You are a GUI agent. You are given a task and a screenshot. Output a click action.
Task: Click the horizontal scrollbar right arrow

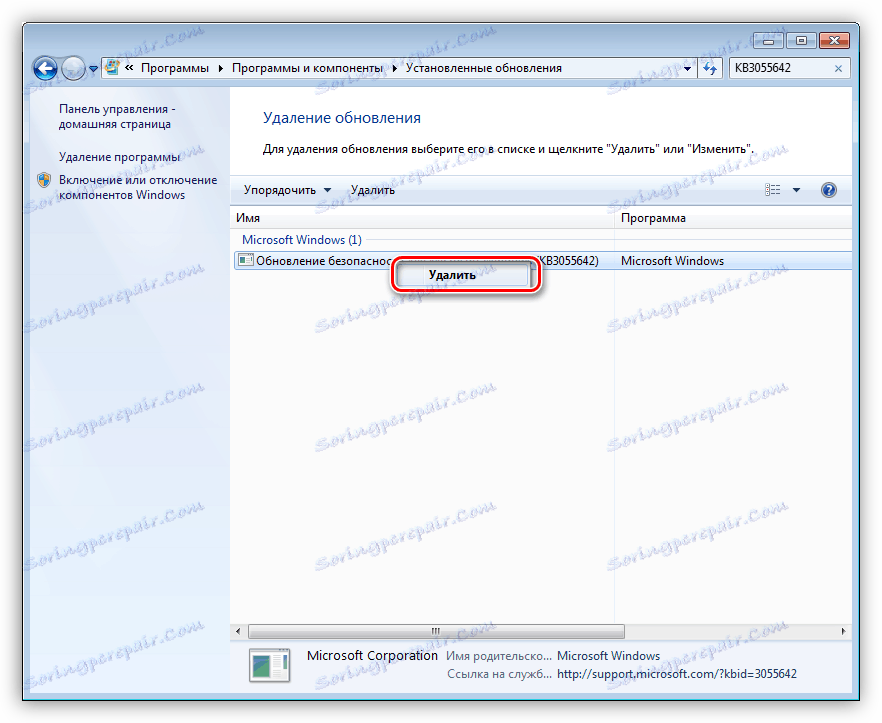point(843,631)
